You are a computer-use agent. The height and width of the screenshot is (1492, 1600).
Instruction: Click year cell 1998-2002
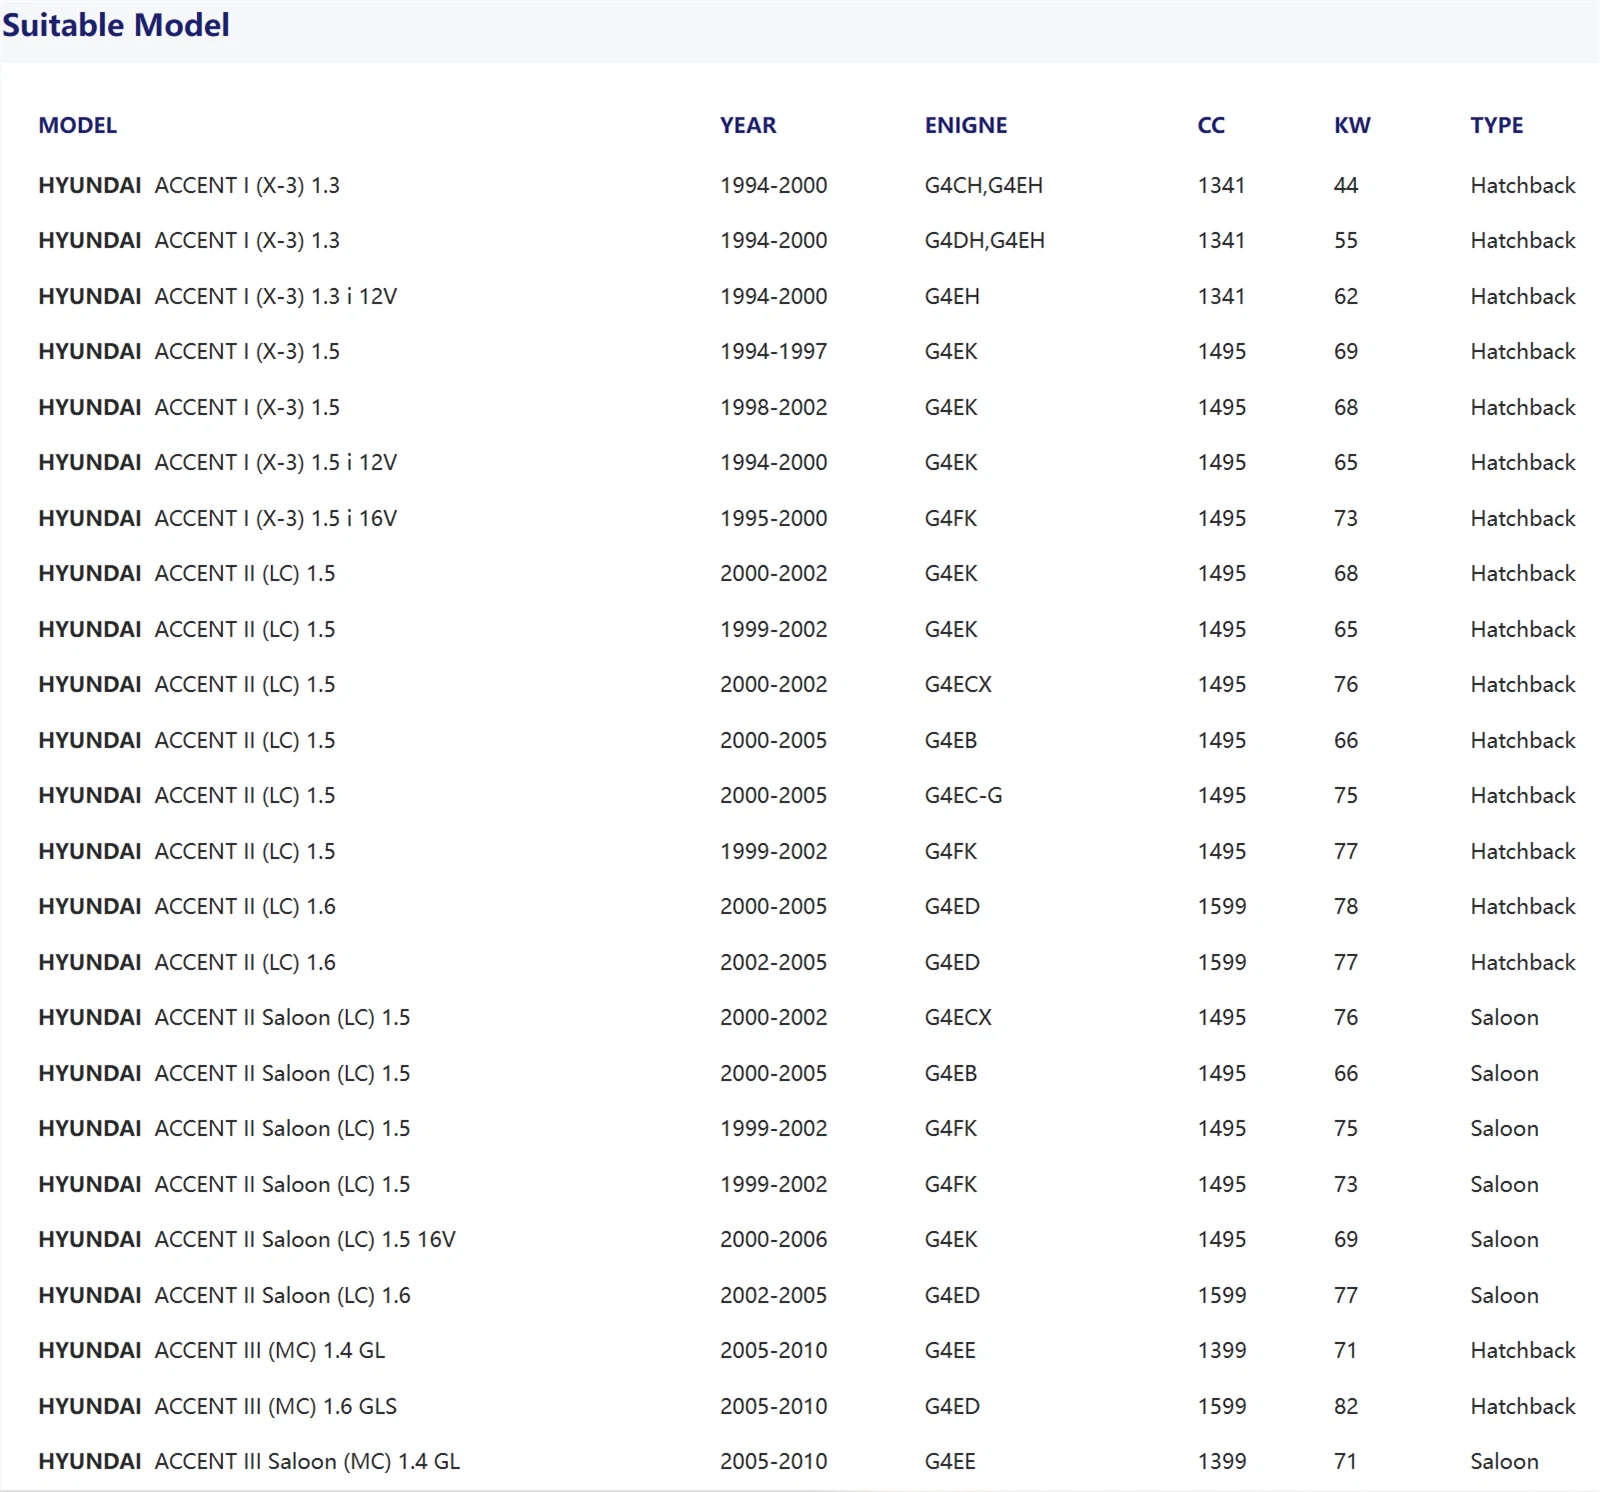tap(774, 407)
